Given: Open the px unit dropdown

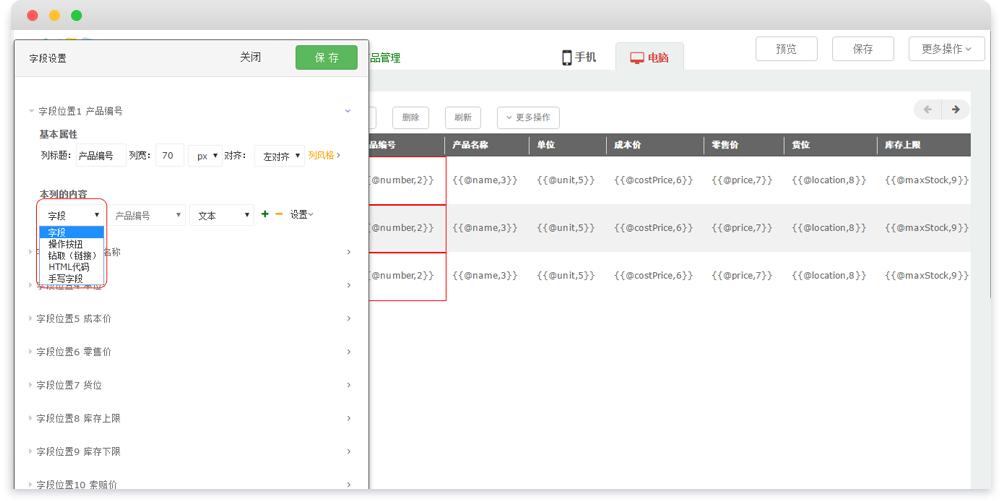Looking at the screenshot, I should (x=206, y=156).
